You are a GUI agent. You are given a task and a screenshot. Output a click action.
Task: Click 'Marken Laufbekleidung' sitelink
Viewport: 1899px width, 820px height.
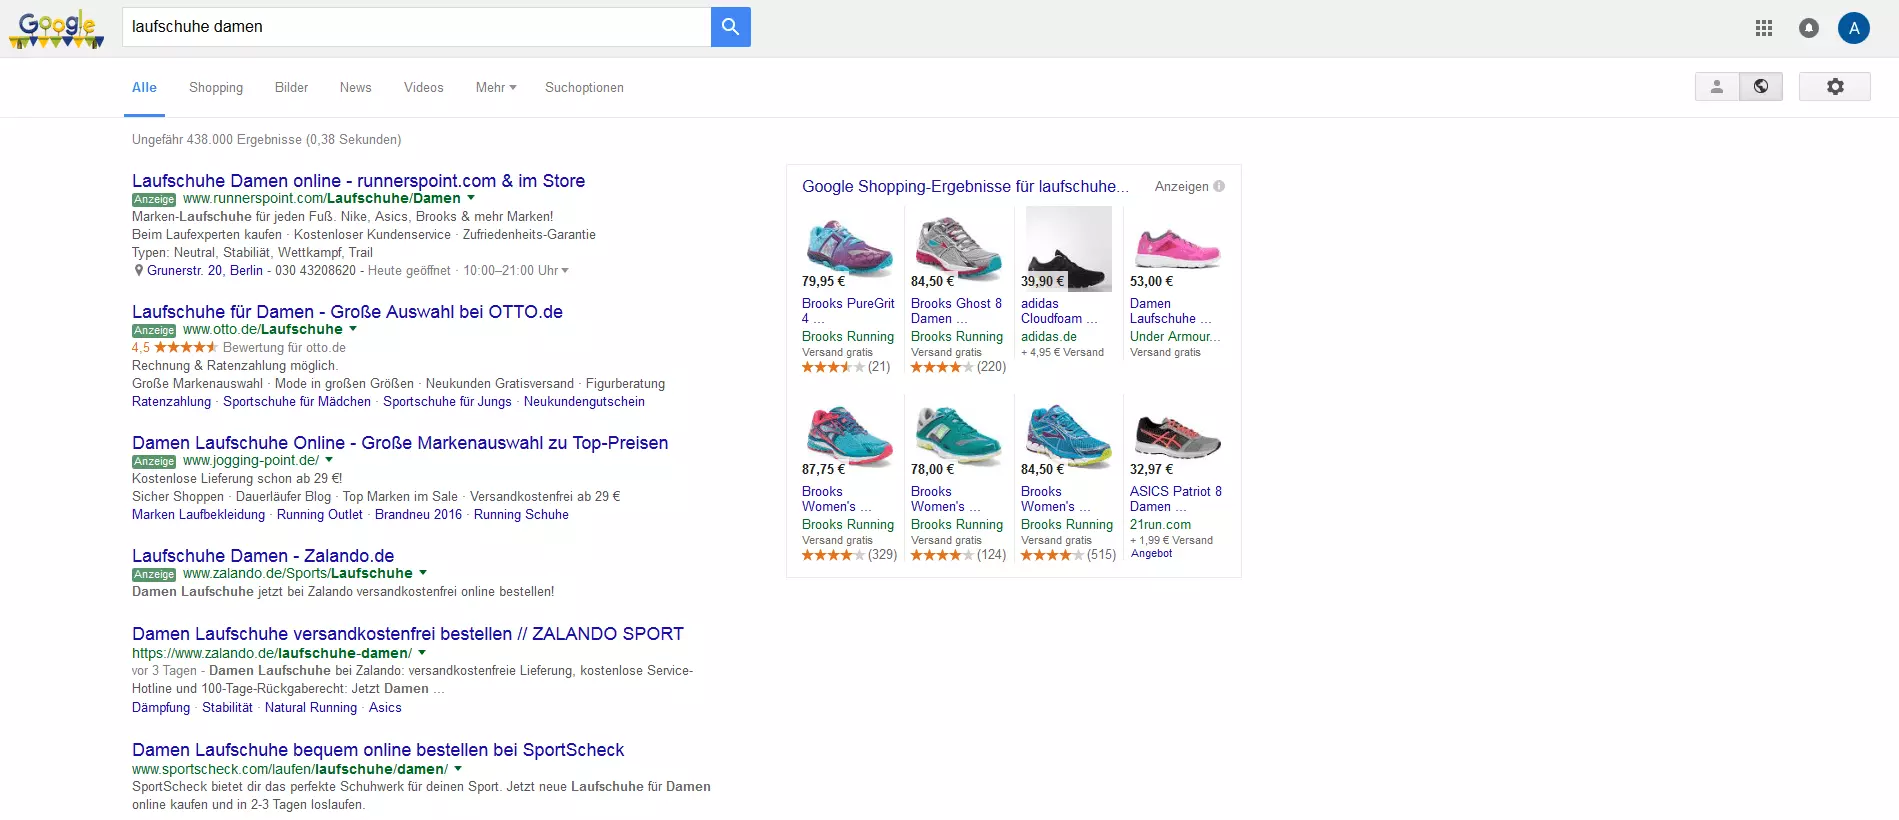(198, 515)
